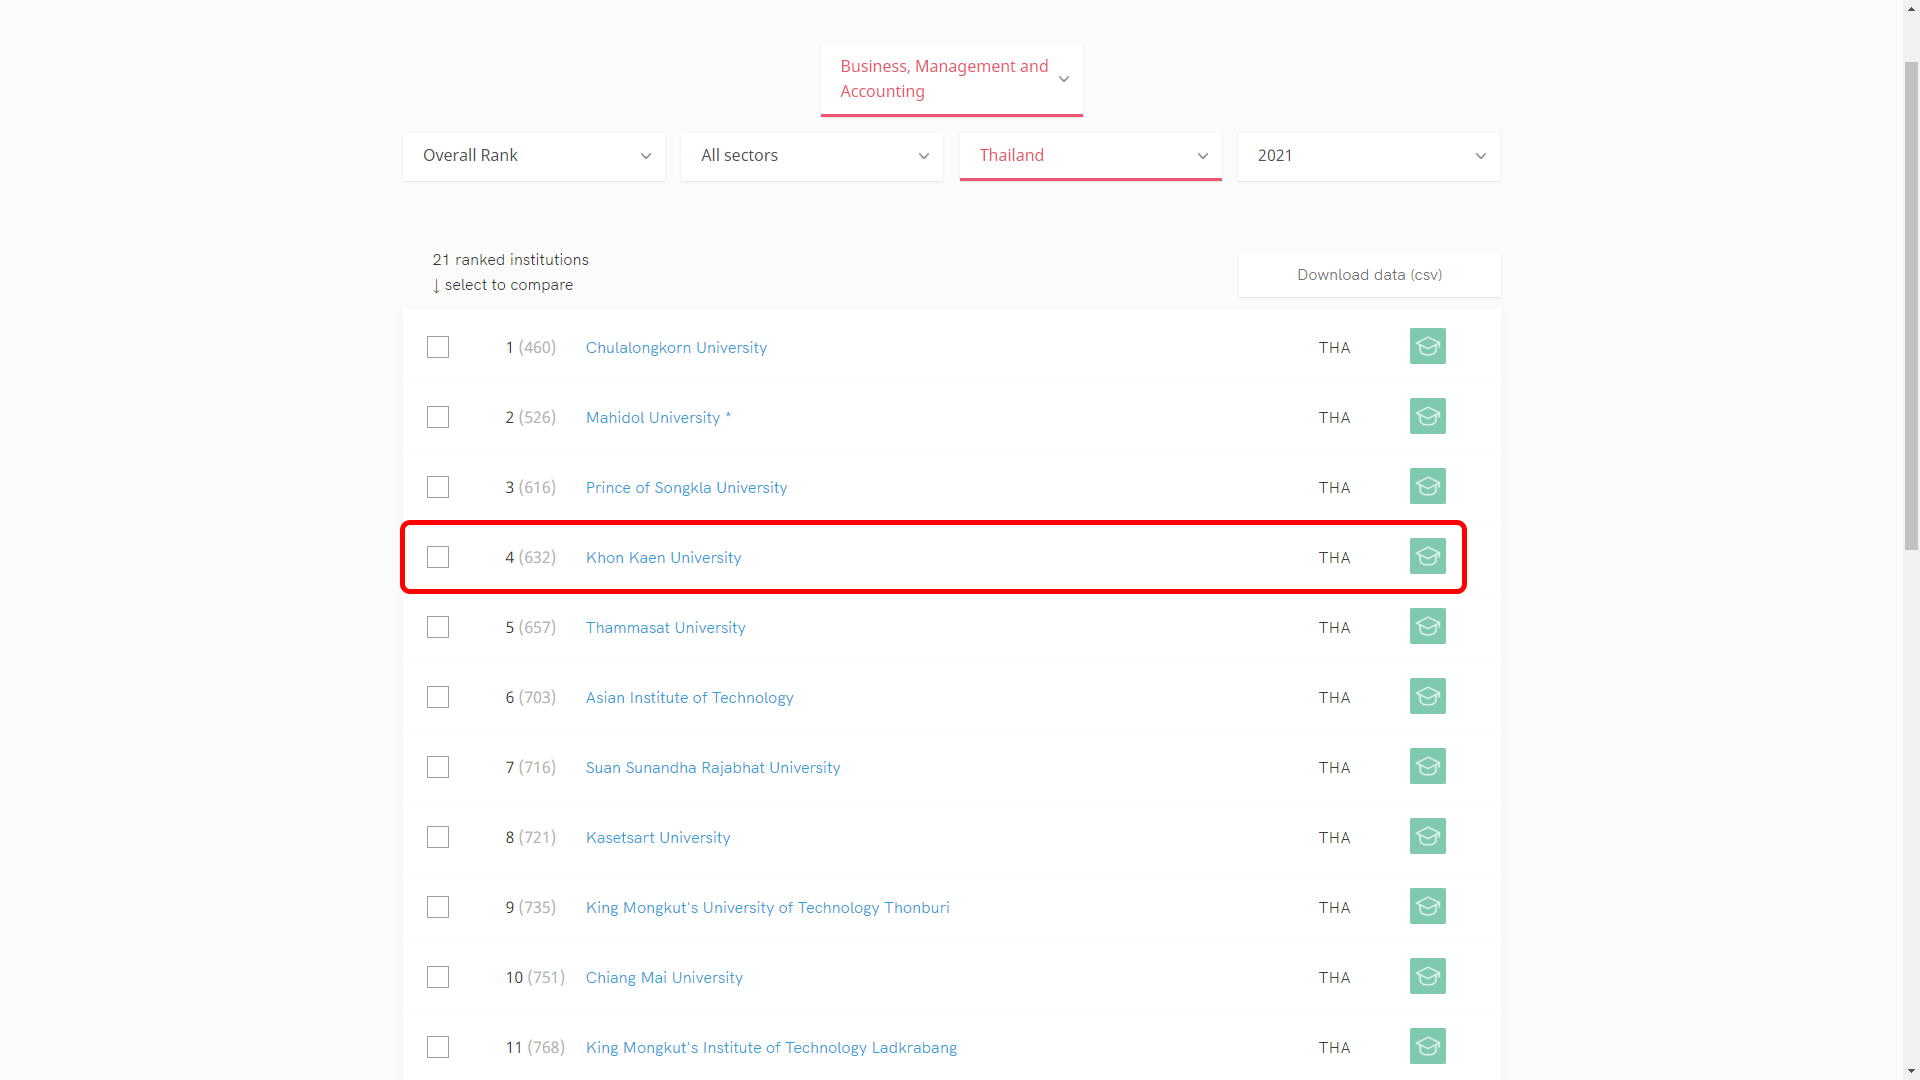Image resolution: width=1920 pixels, height=1080 pixels.
Task: Click the graduation cap icon for Kasetsart University
Action: tap(1427, 836)
